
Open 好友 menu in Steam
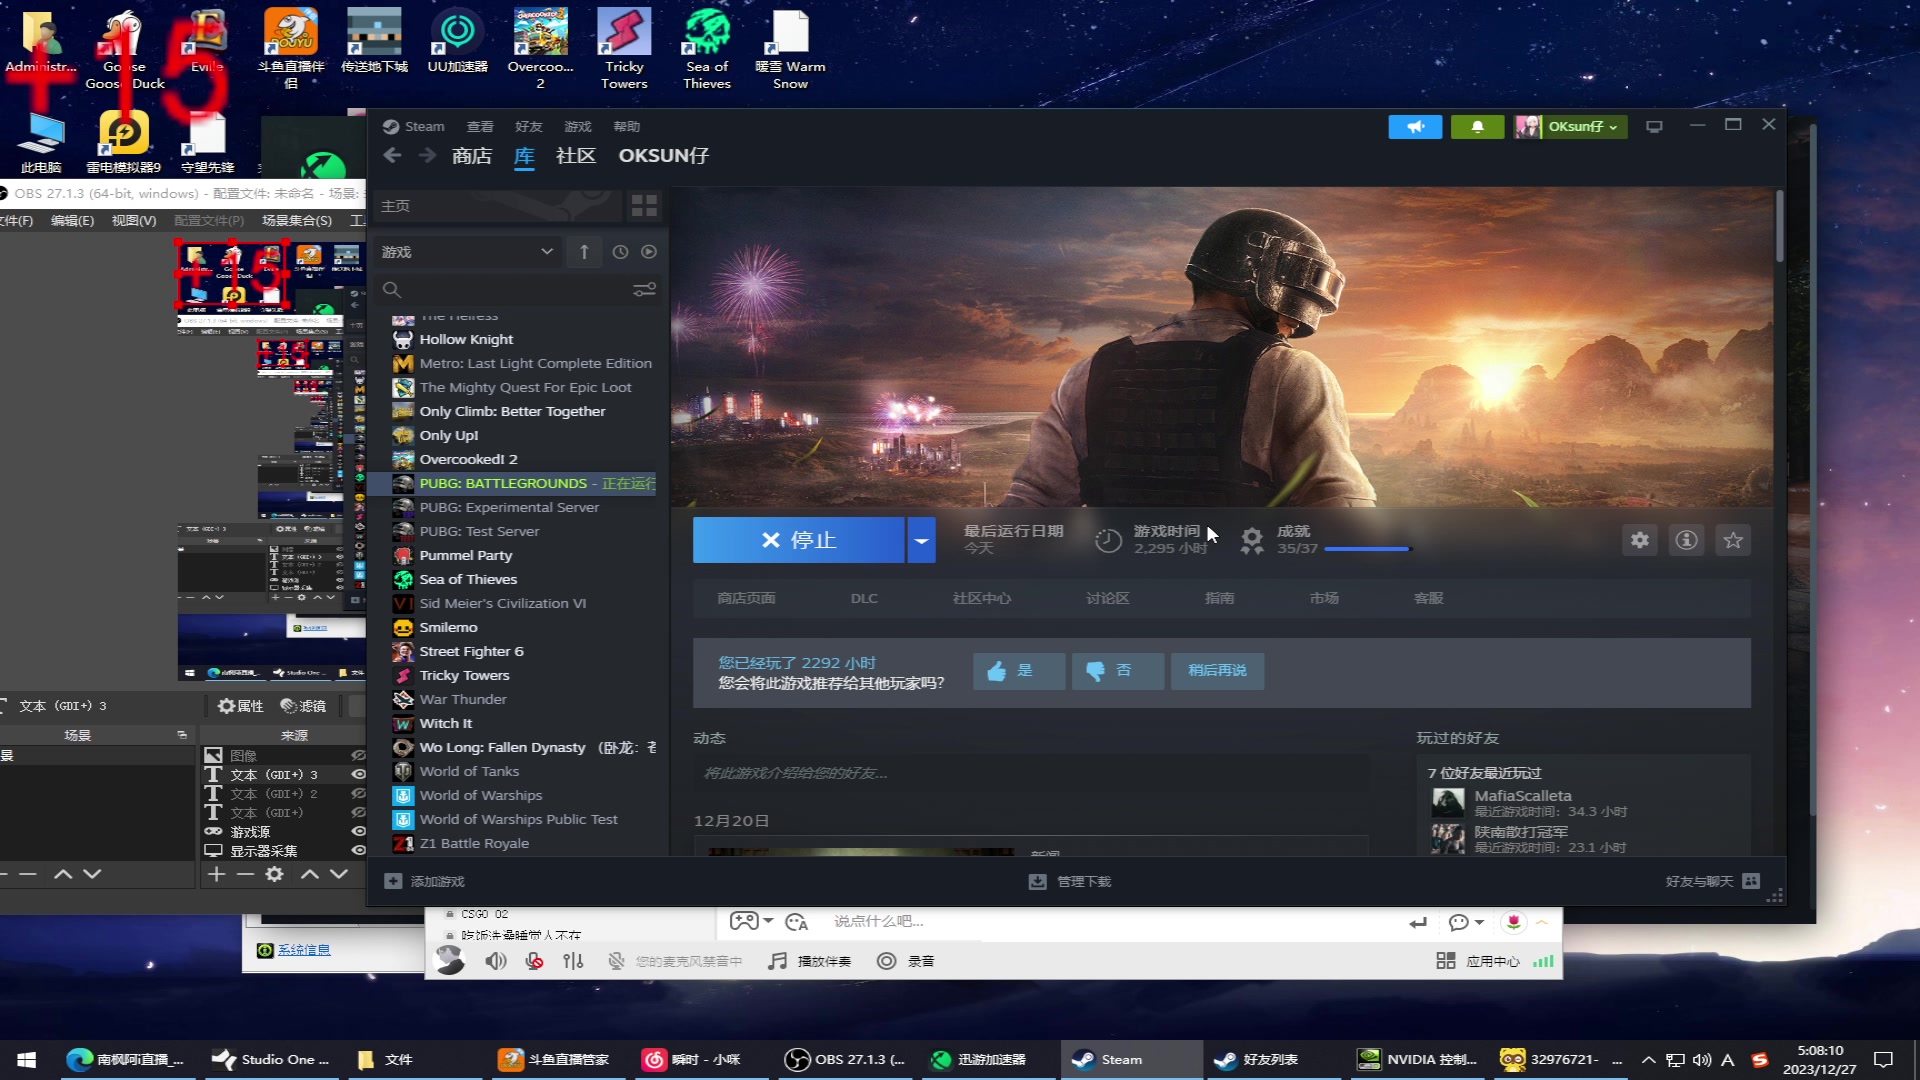pos(529,127)
